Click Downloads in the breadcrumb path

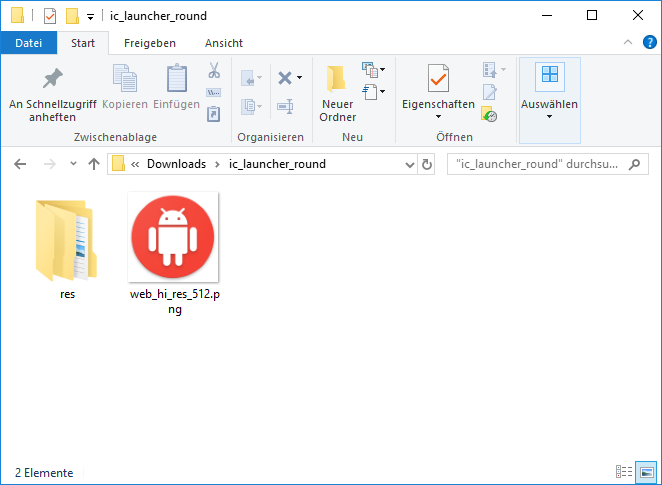(176, 164)
